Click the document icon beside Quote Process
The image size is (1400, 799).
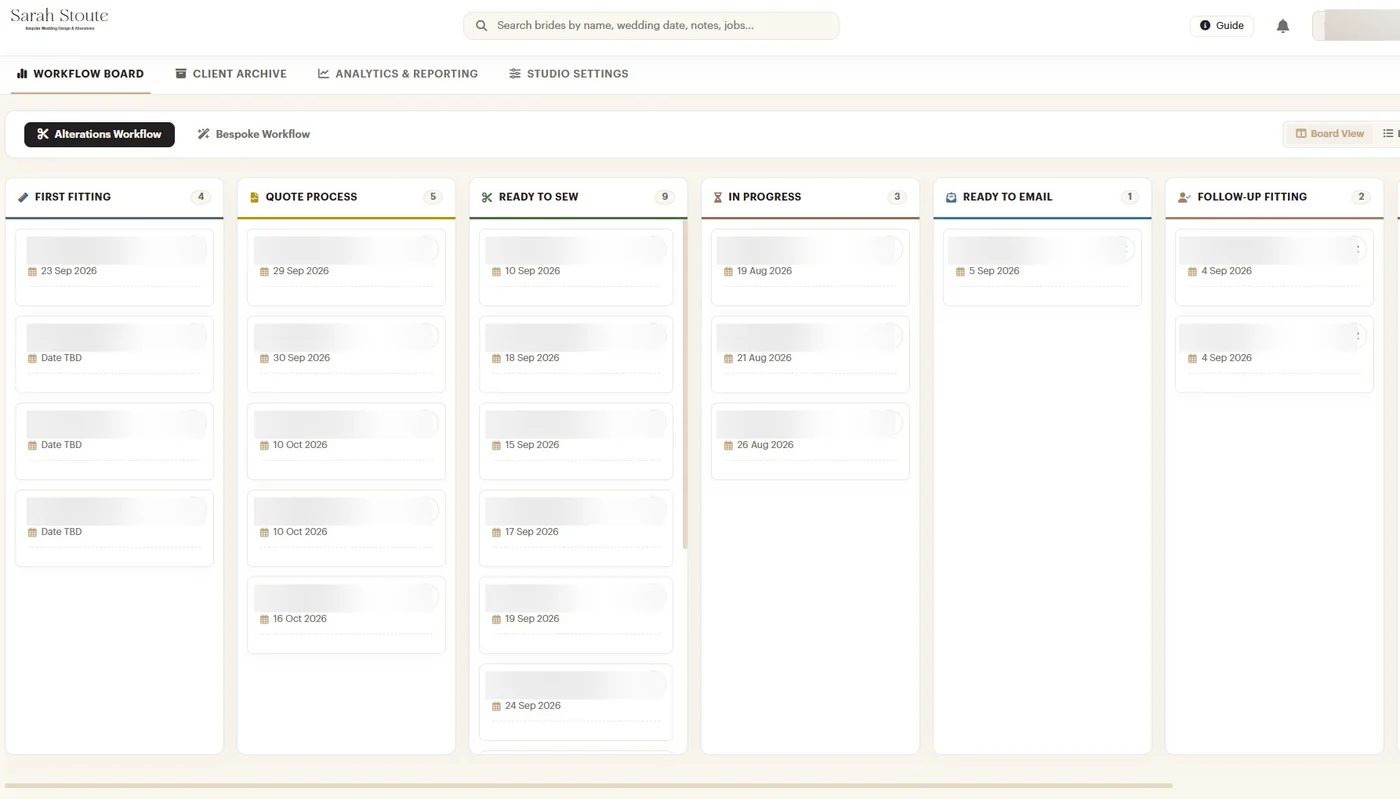(x=254, y=197)
